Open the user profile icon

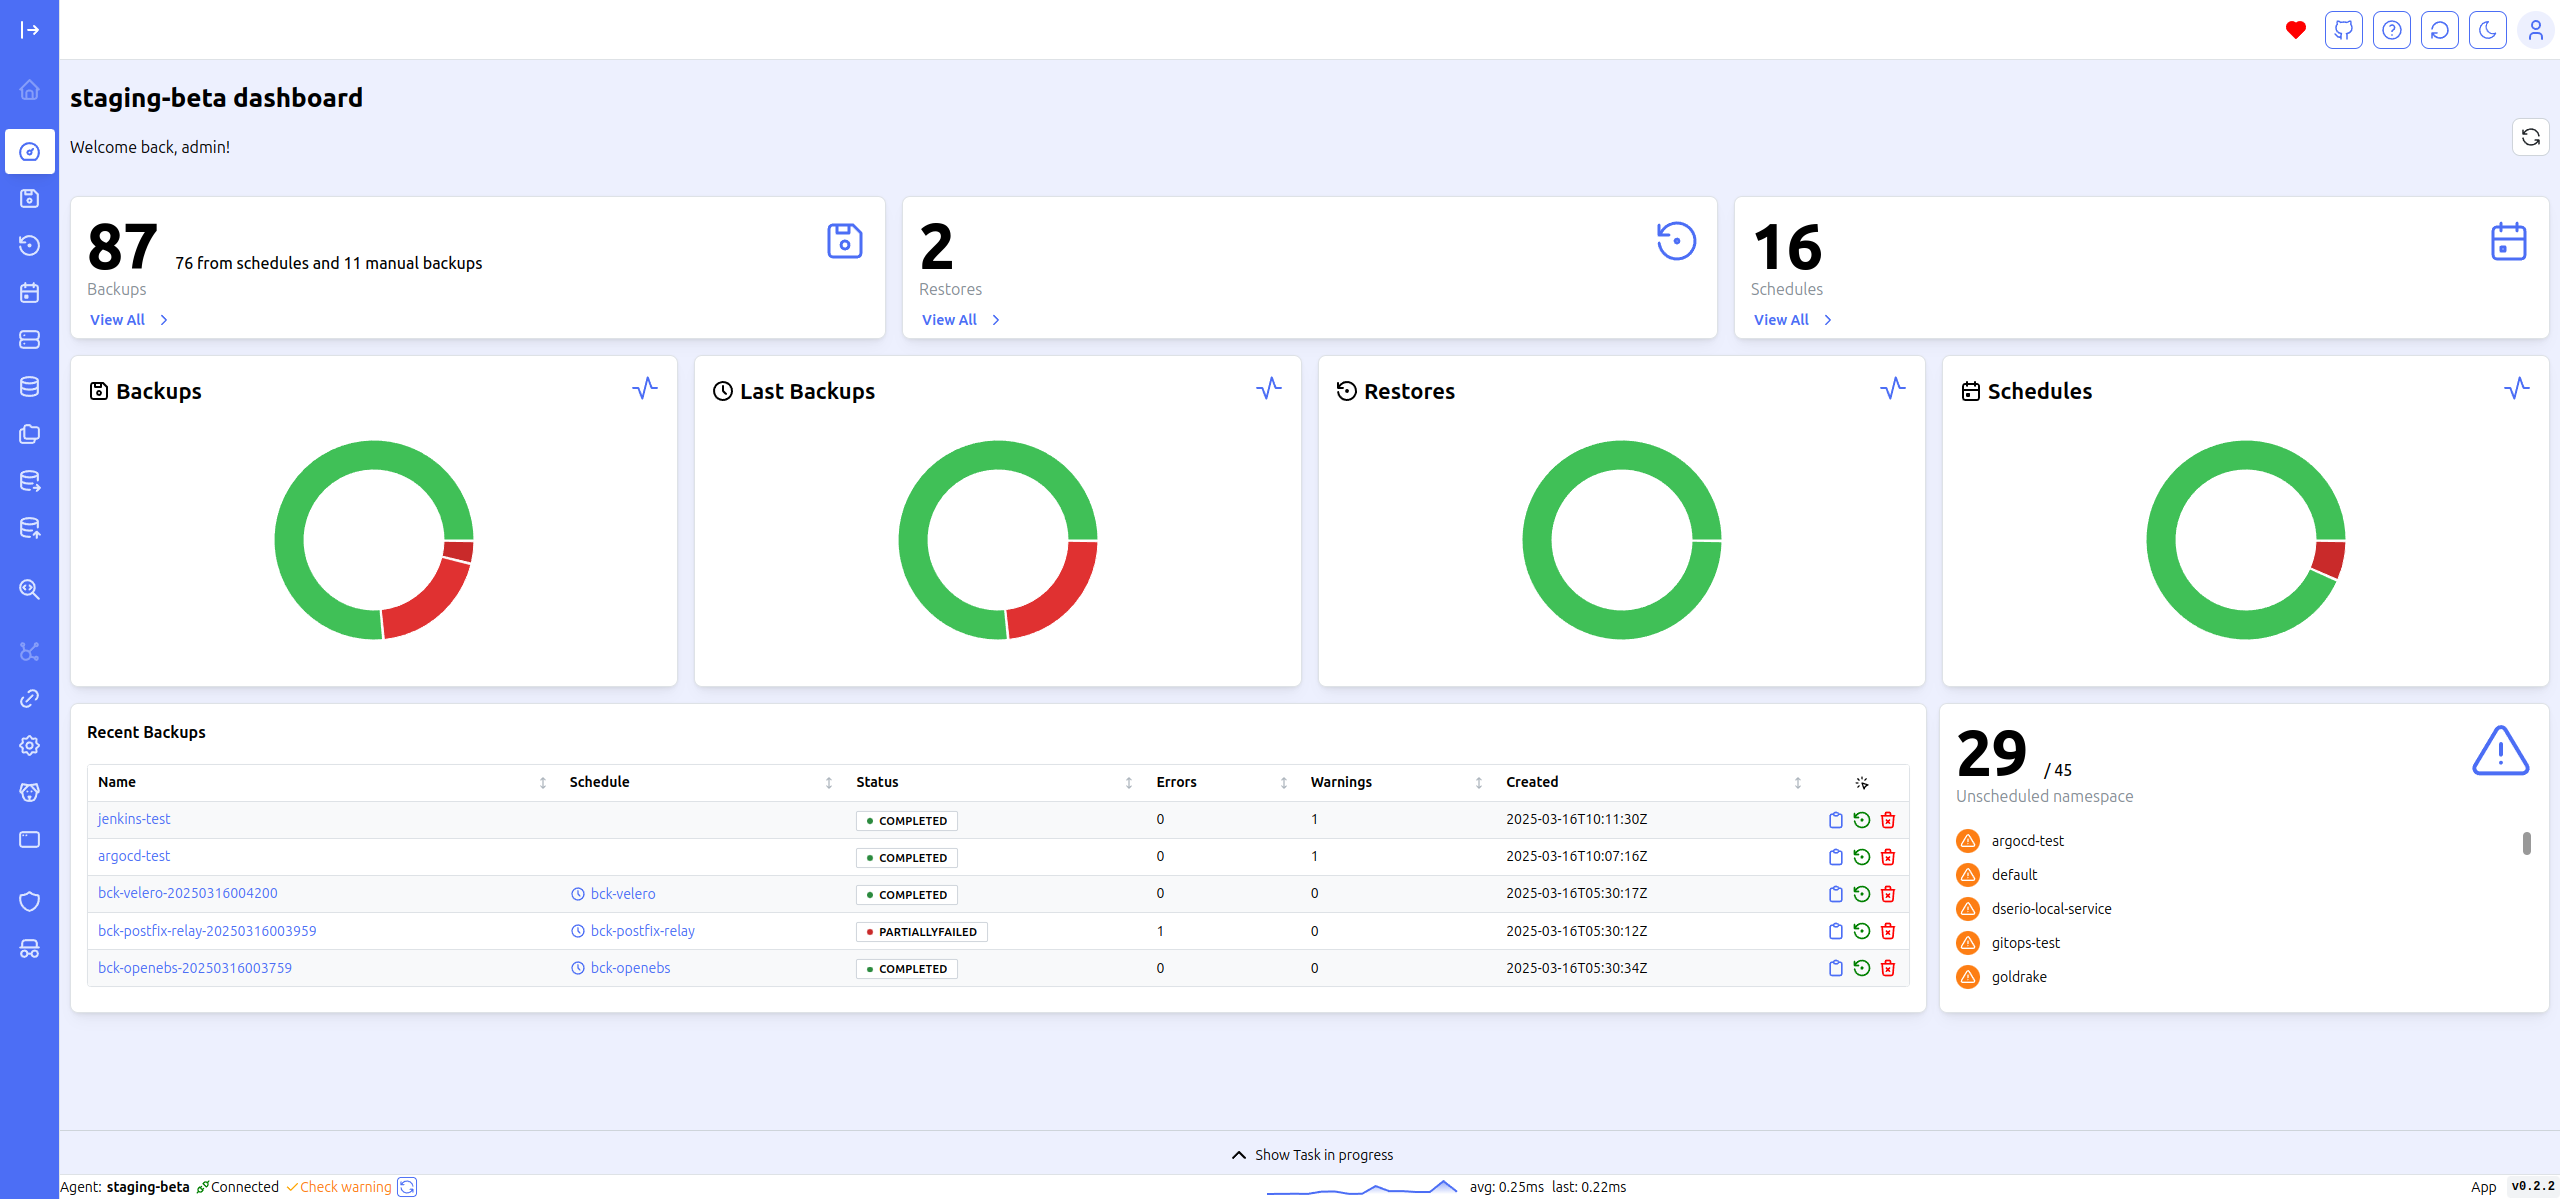2536,30
